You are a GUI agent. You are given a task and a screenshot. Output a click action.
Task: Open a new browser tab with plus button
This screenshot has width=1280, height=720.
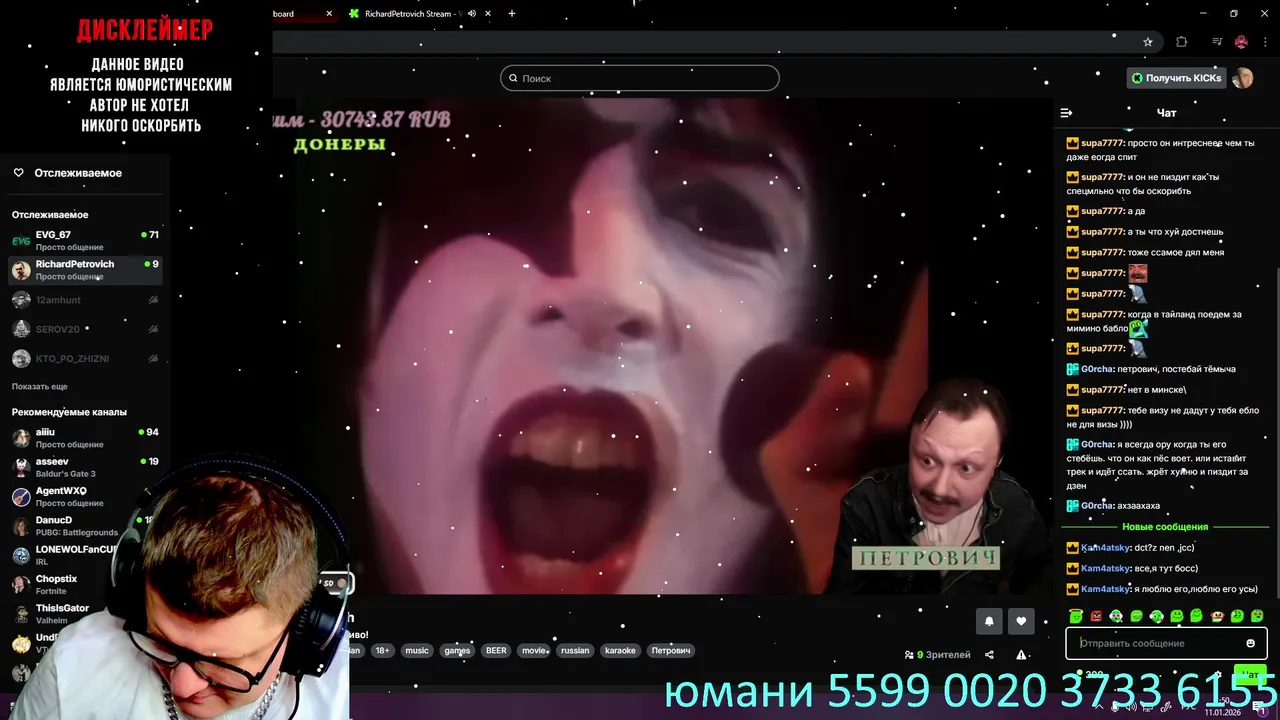tap(512, 14)
